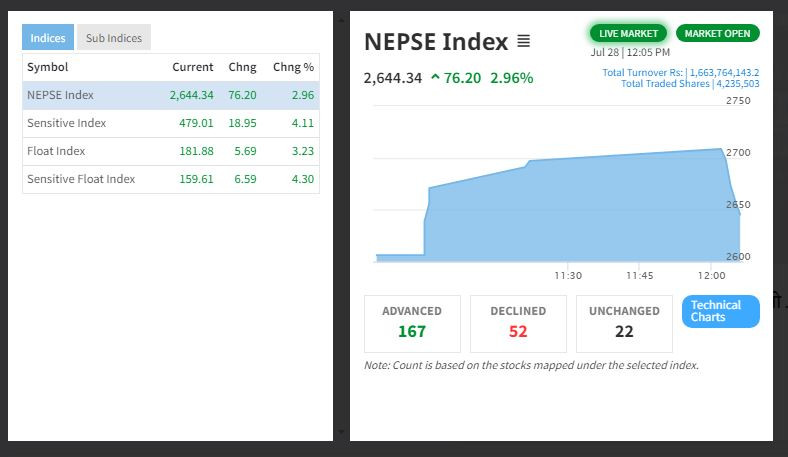
Task: Click Sensitive Index current value 479.01
Action: [x=196, y=123]
